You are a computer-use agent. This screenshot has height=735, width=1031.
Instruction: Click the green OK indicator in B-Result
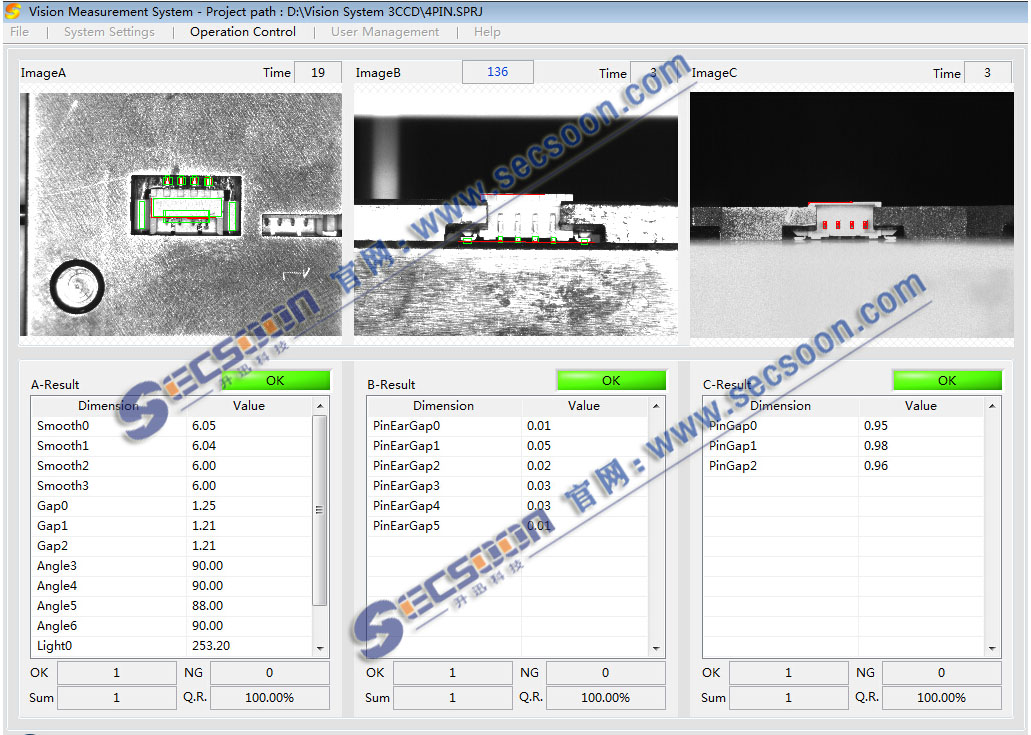611,381
